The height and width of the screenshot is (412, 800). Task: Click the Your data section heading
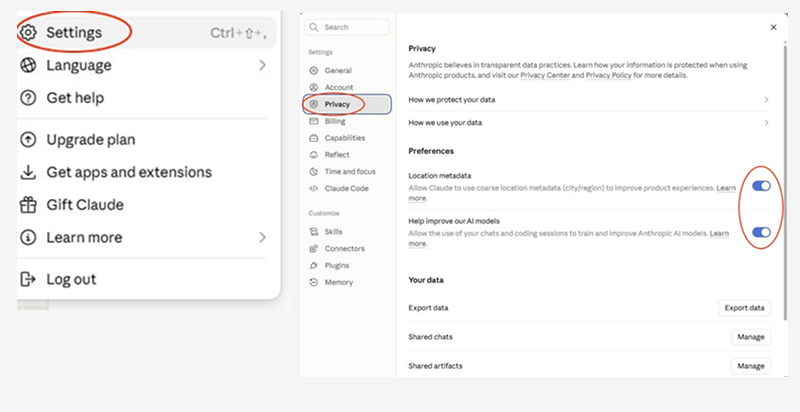(426, 280)
